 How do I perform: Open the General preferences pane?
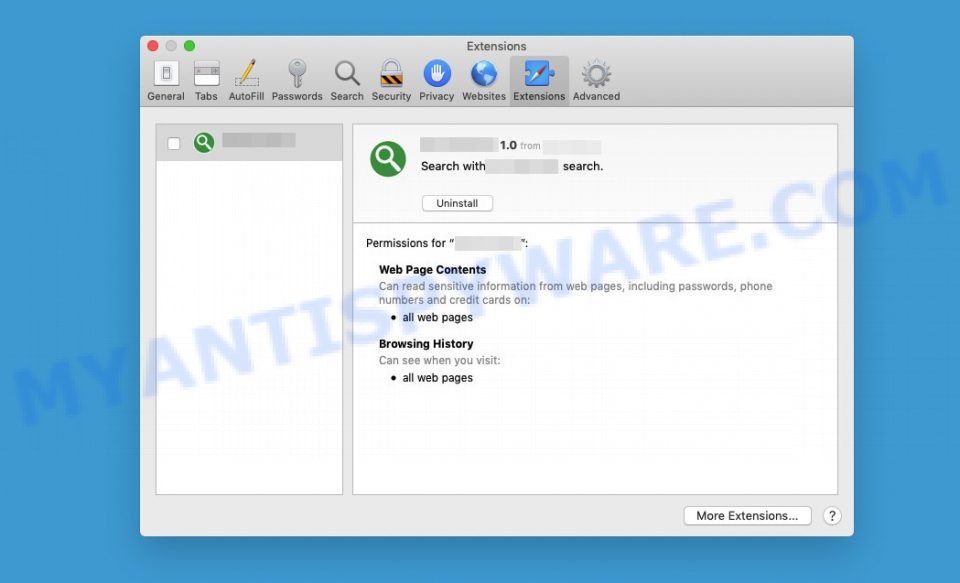tap(165, 81)
